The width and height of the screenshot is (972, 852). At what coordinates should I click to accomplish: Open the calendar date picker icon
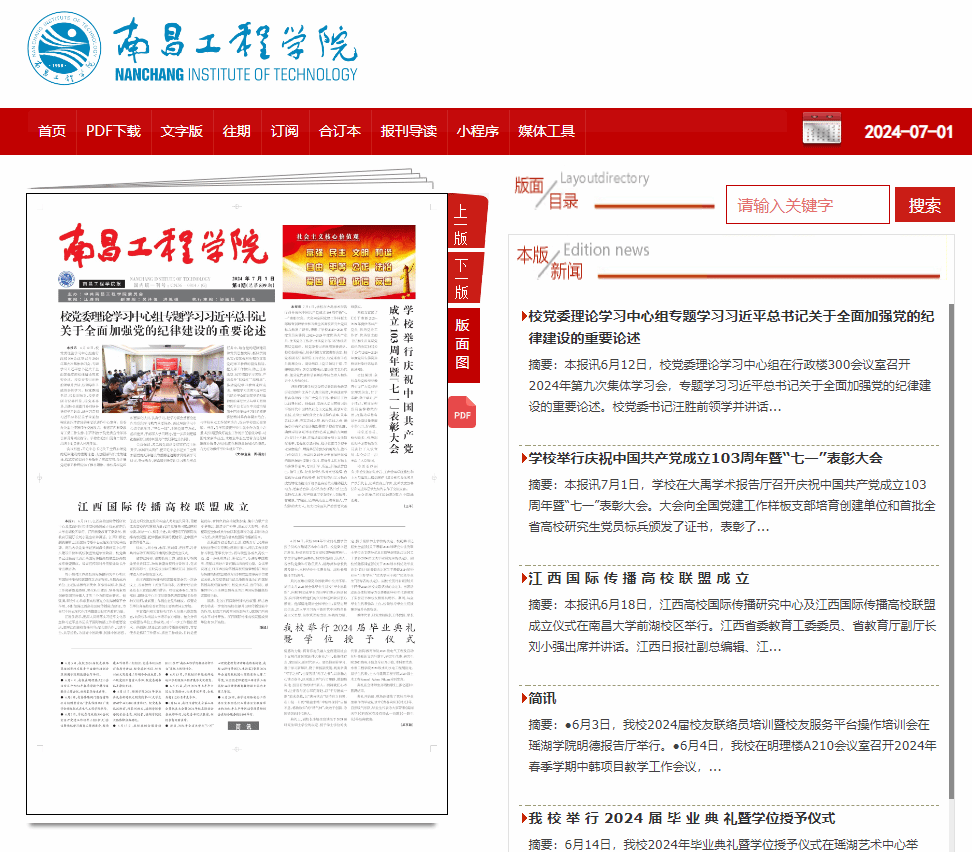tap(821, 128)
